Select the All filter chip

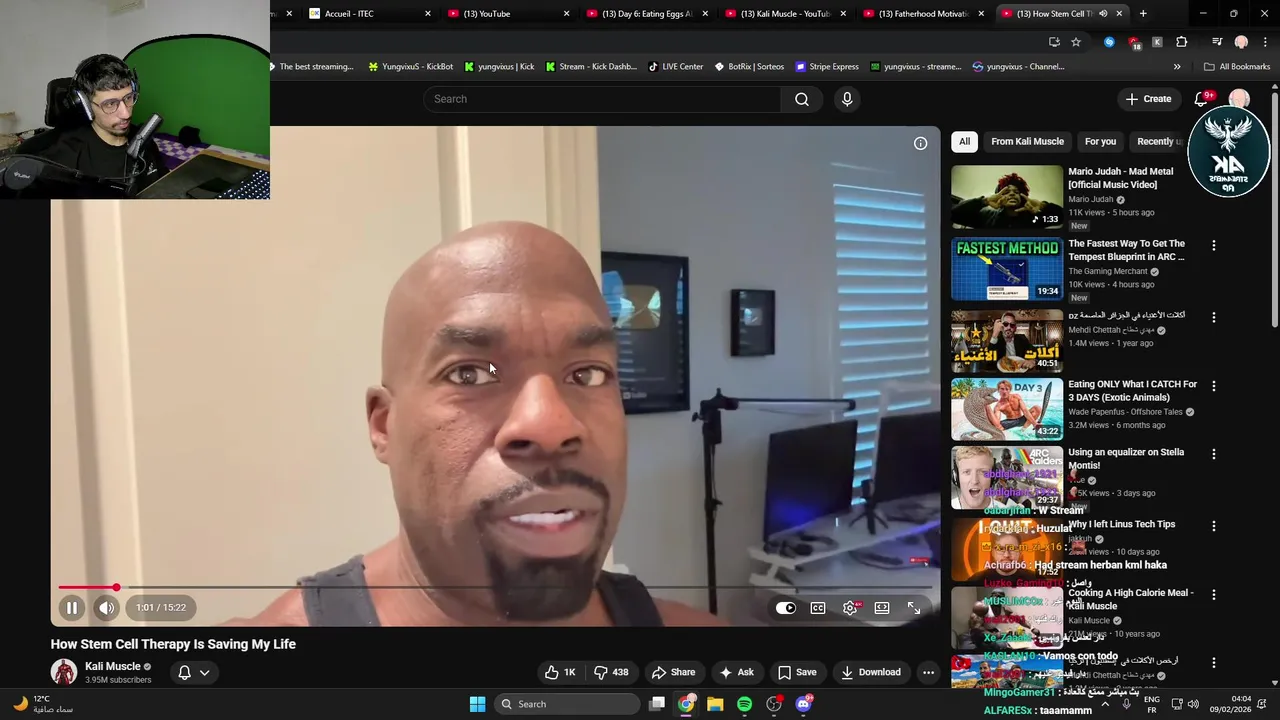tap(964, 141)
